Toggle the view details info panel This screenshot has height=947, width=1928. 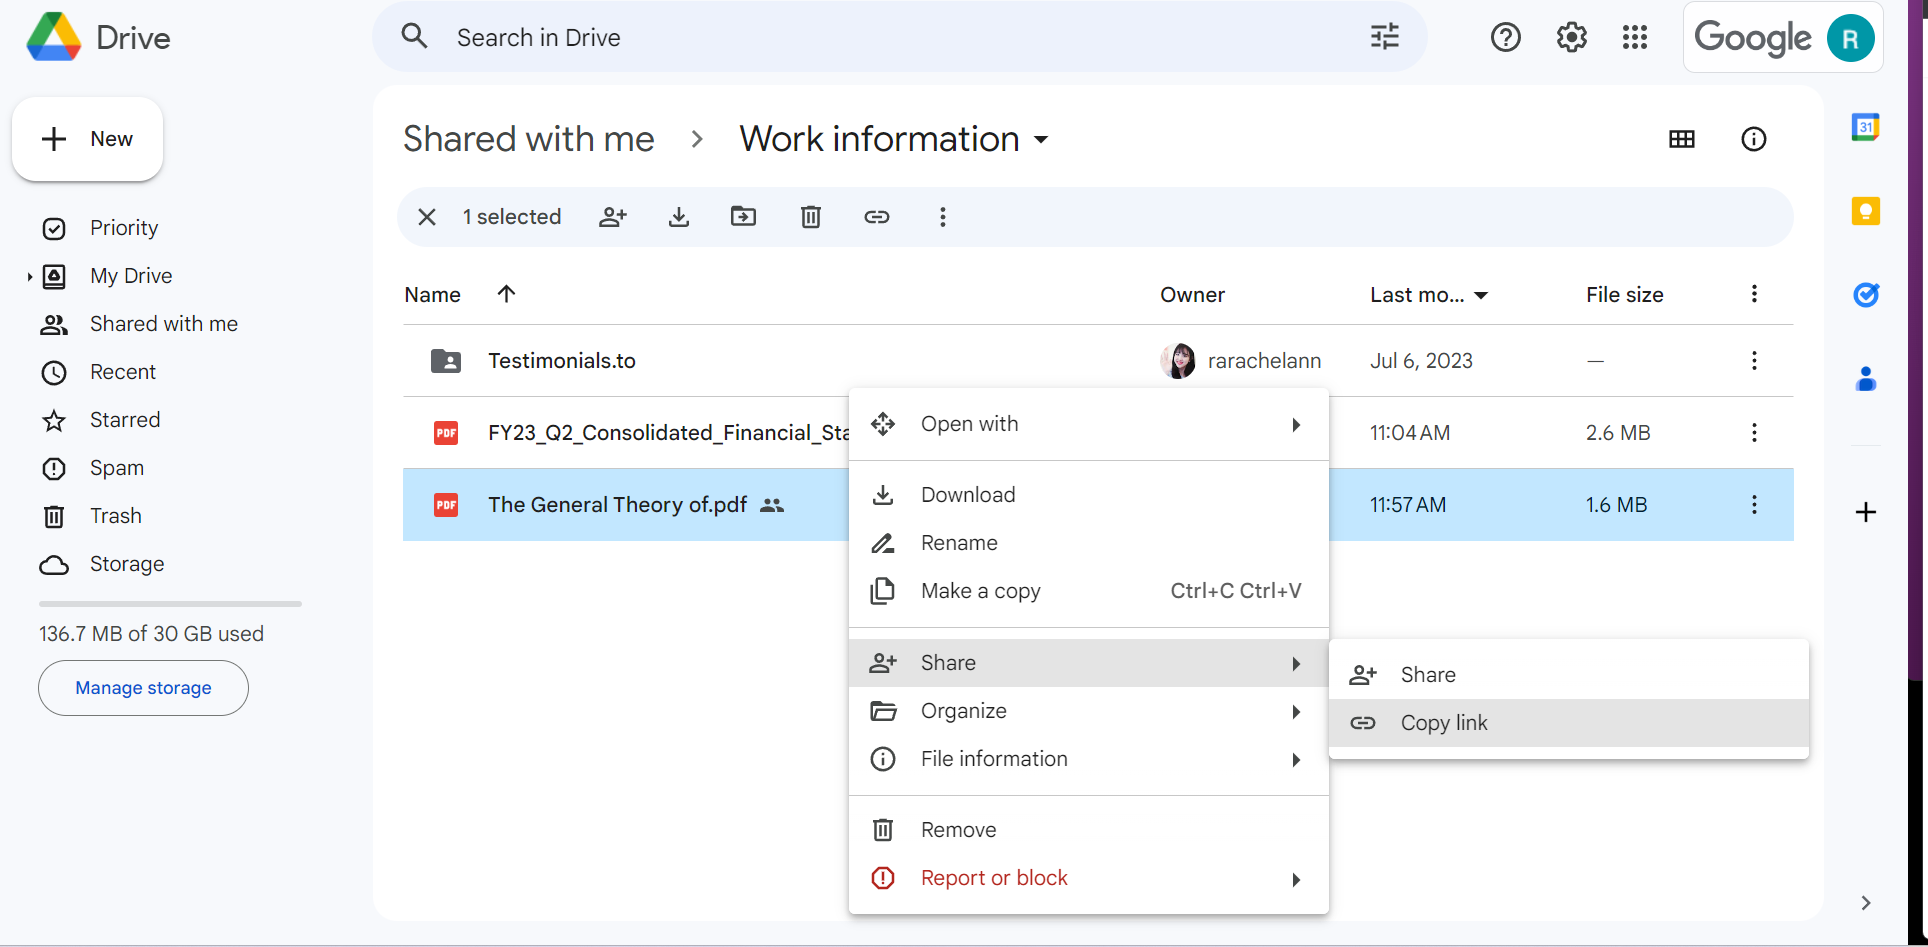coord(1753,139)
